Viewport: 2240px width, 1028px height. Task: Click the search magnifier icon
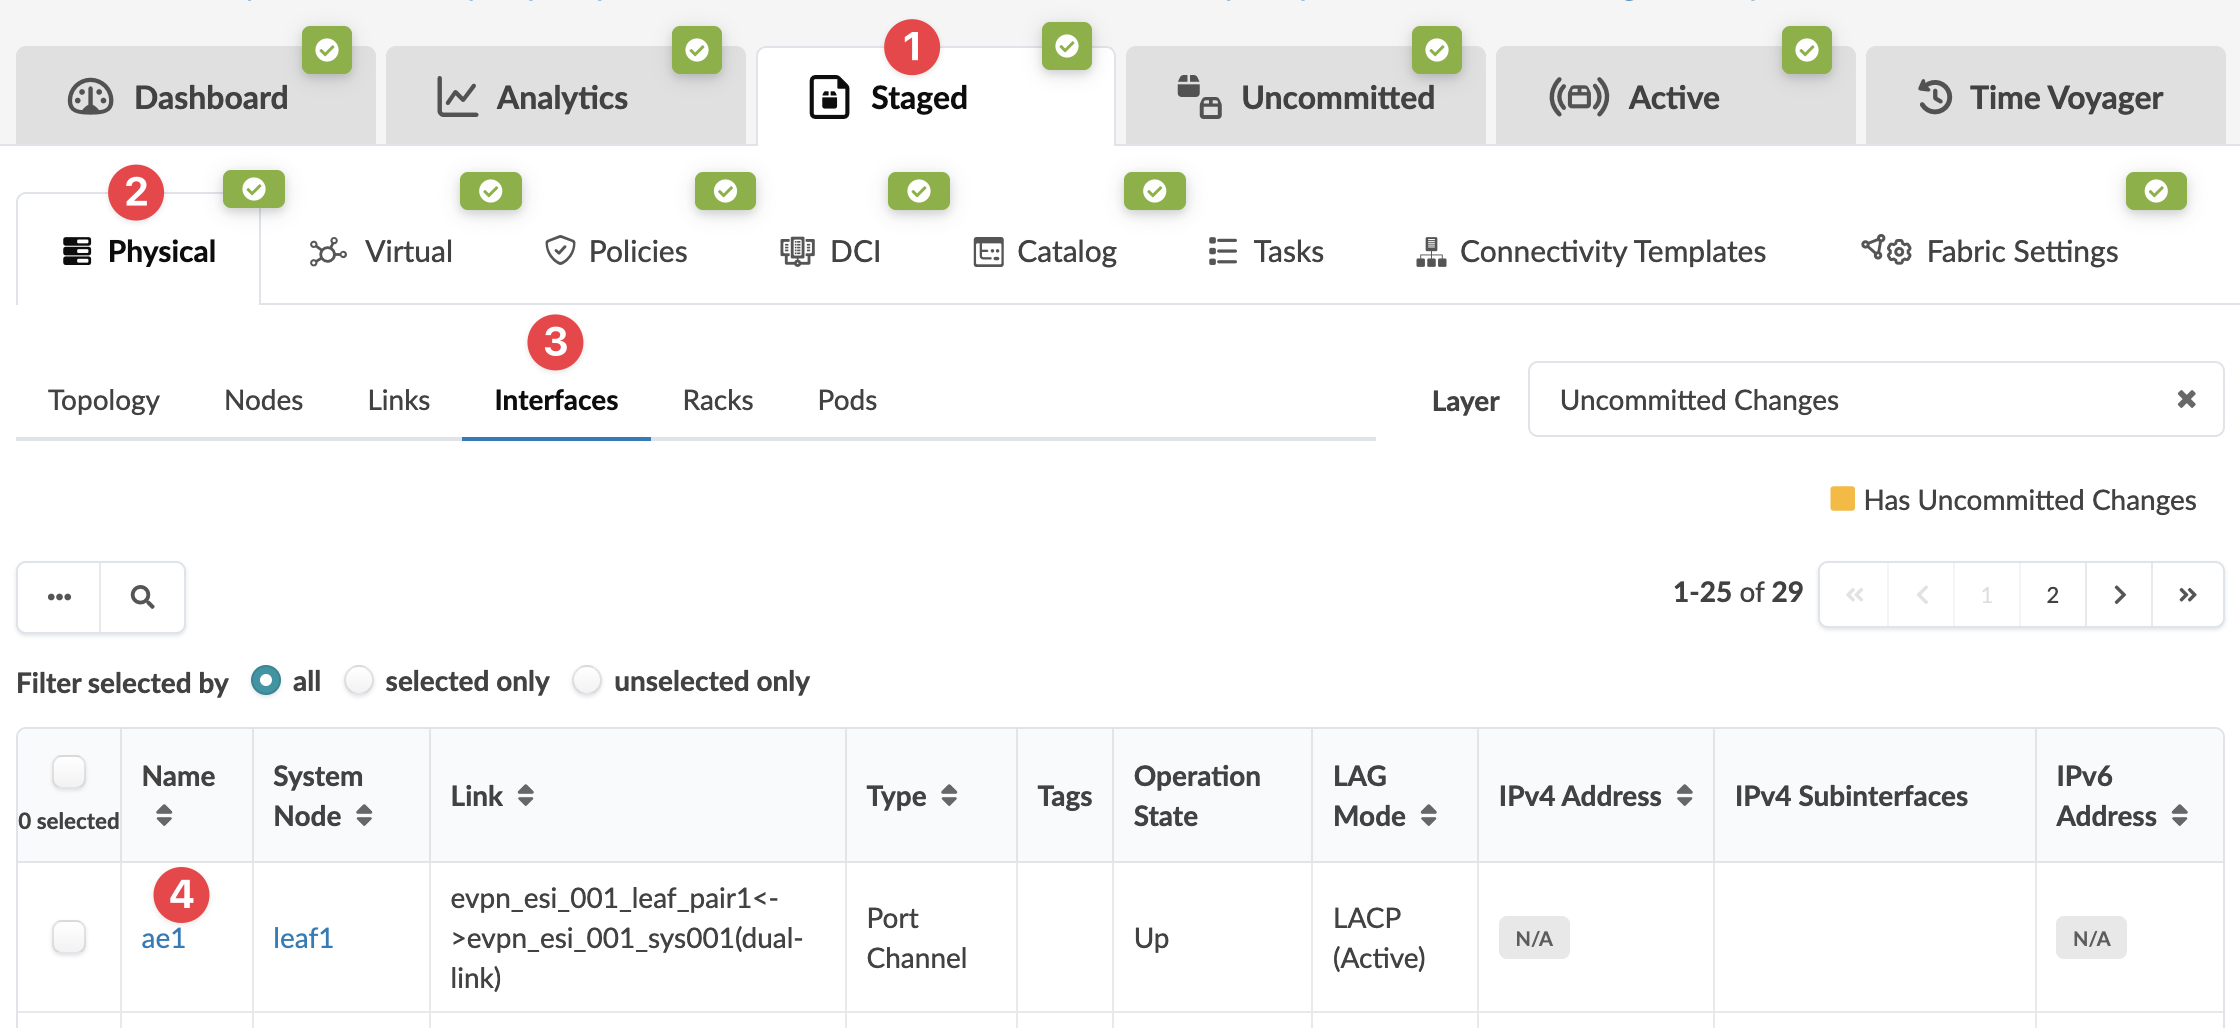point(143,597)
